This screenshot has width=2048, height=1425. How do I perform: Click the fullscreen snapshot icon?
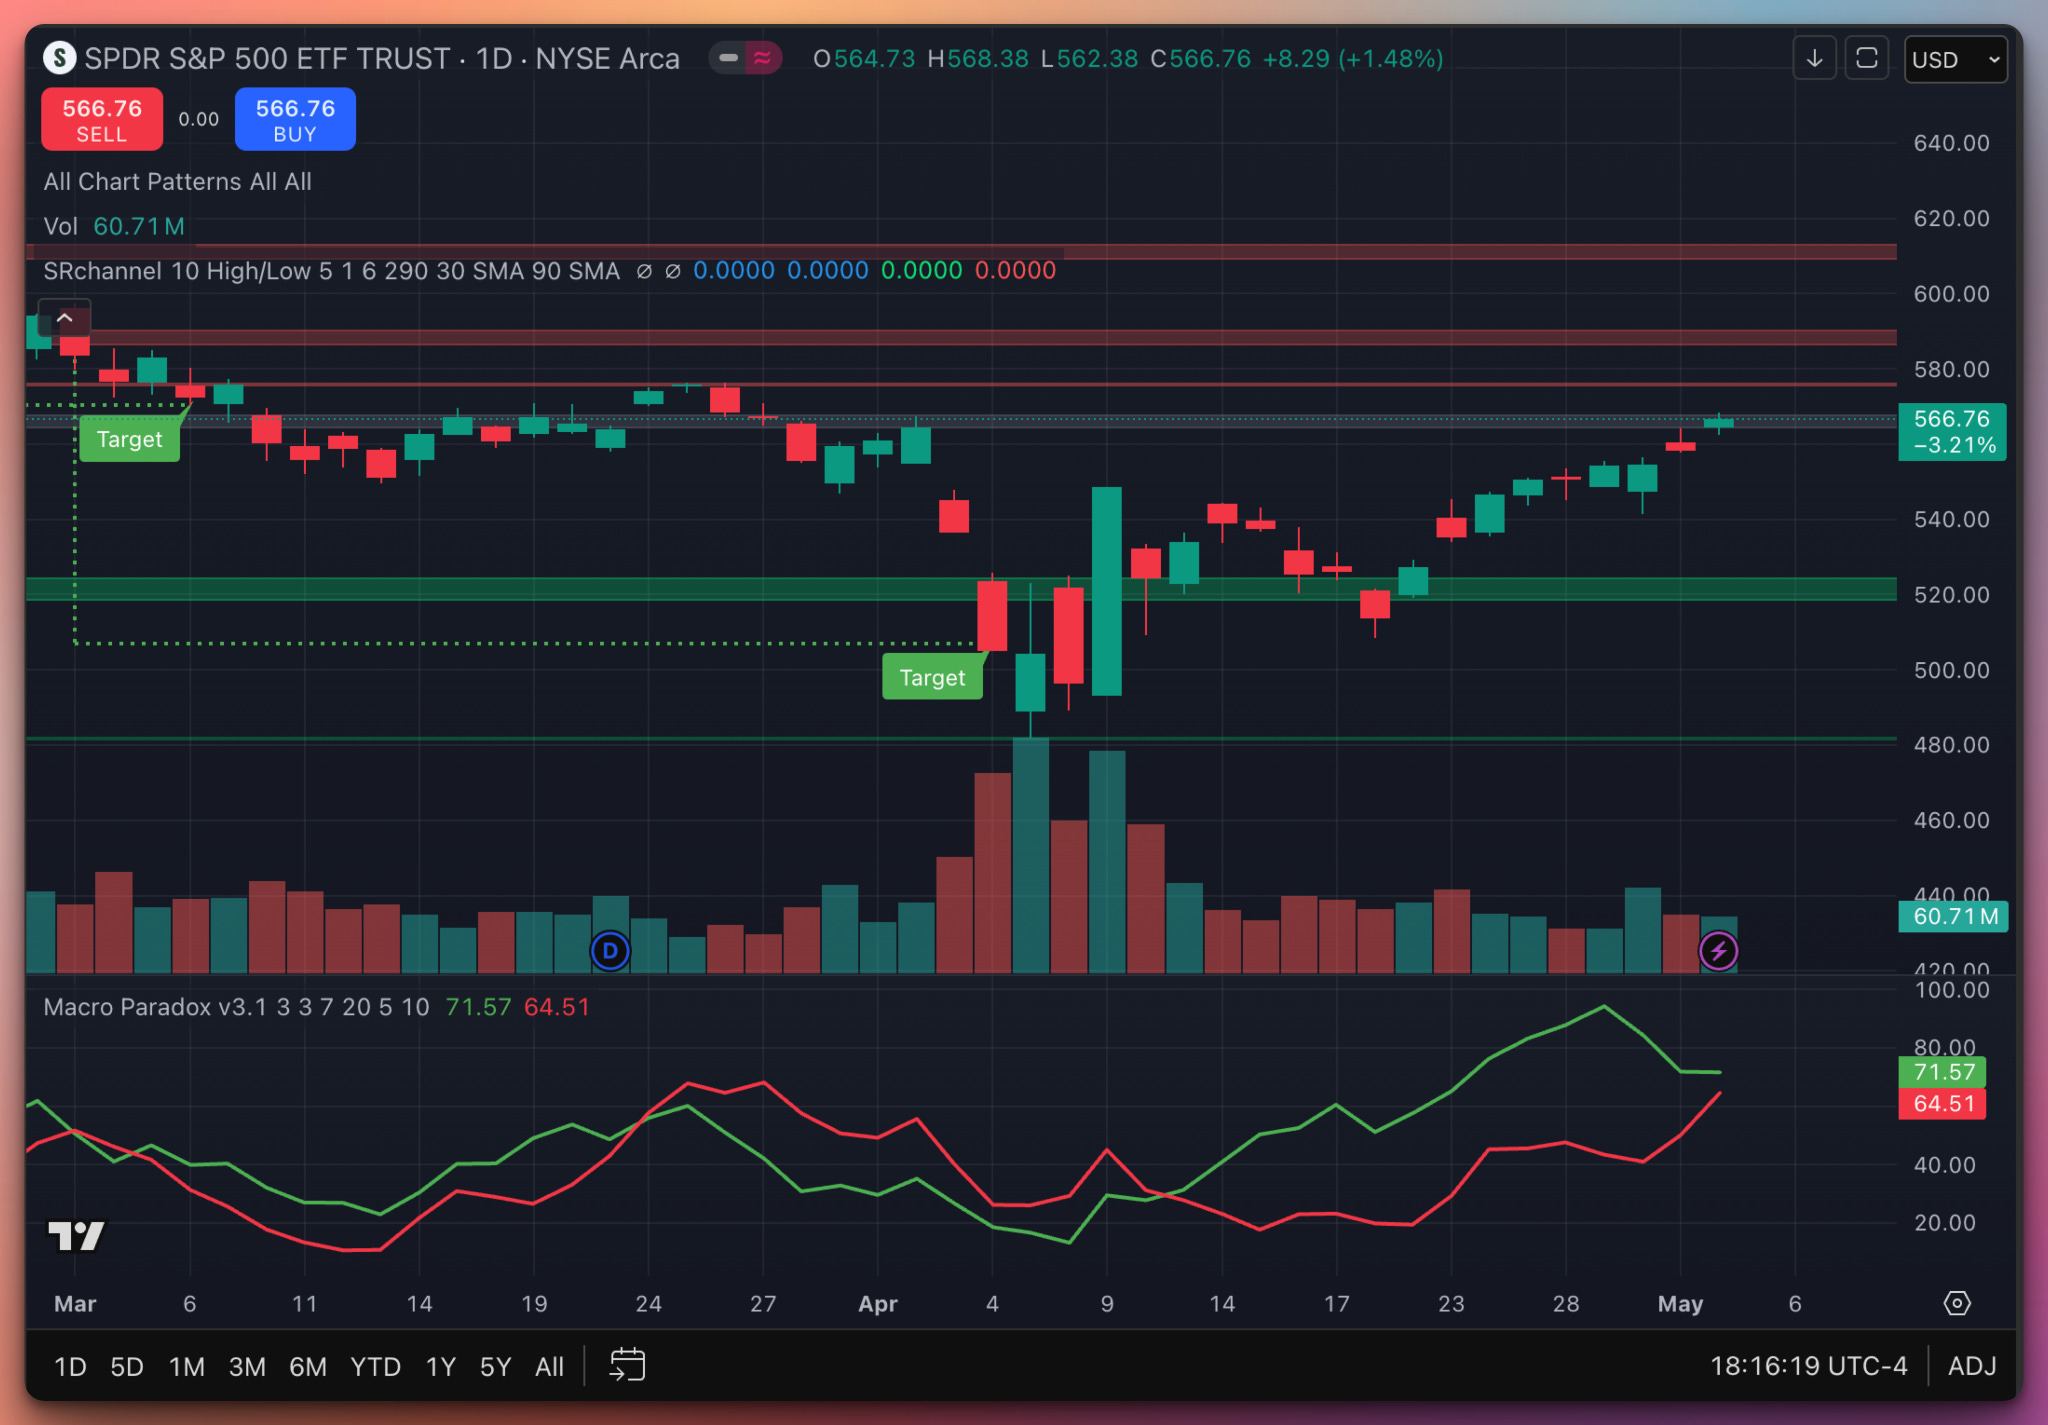click(x=1866, y=59)
